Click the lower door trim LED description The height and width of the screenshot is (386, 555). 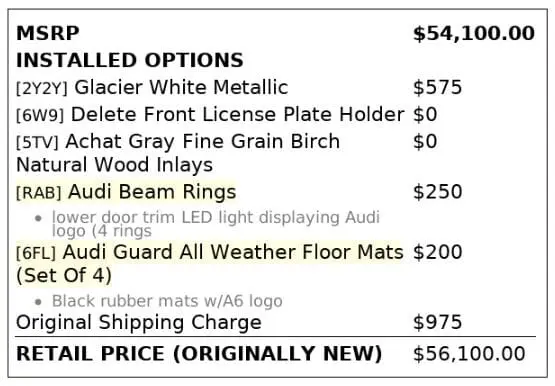[216, 224]
